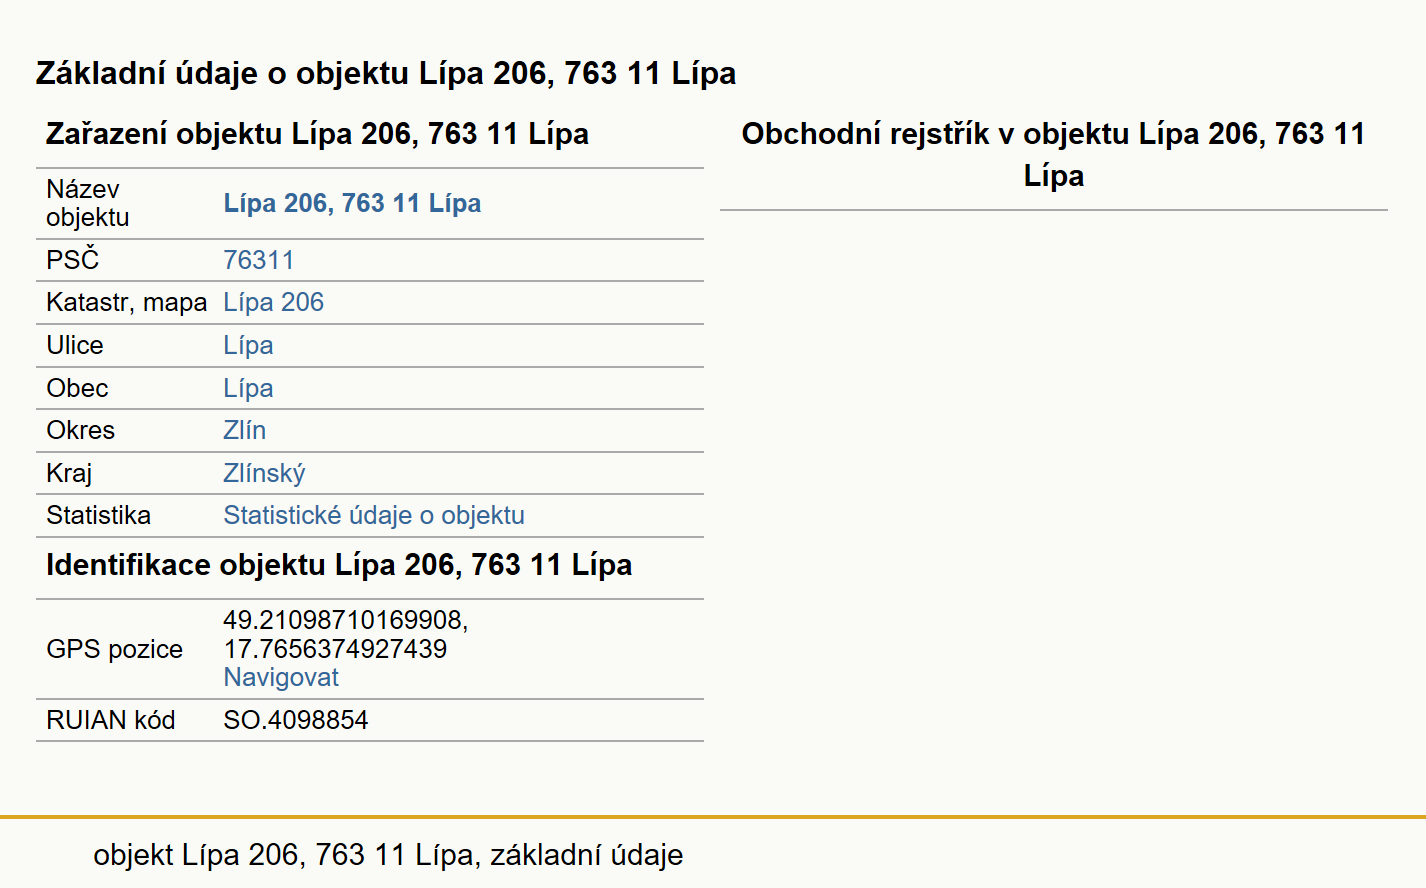The image size is (1426, 888).
Task: Click the Název objektu row label
Action: click(x=88, y=203)
